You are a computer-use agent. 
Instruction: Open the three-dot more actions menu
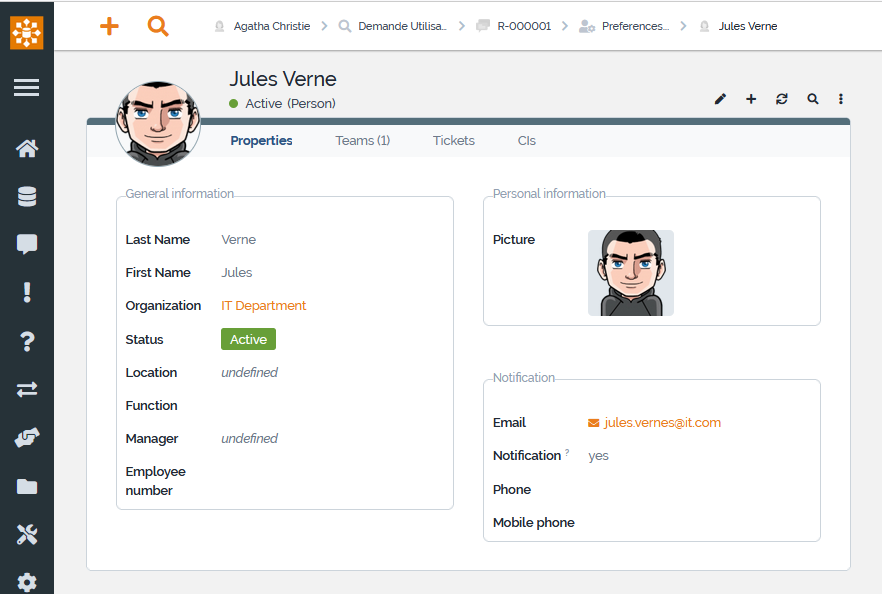841,99
